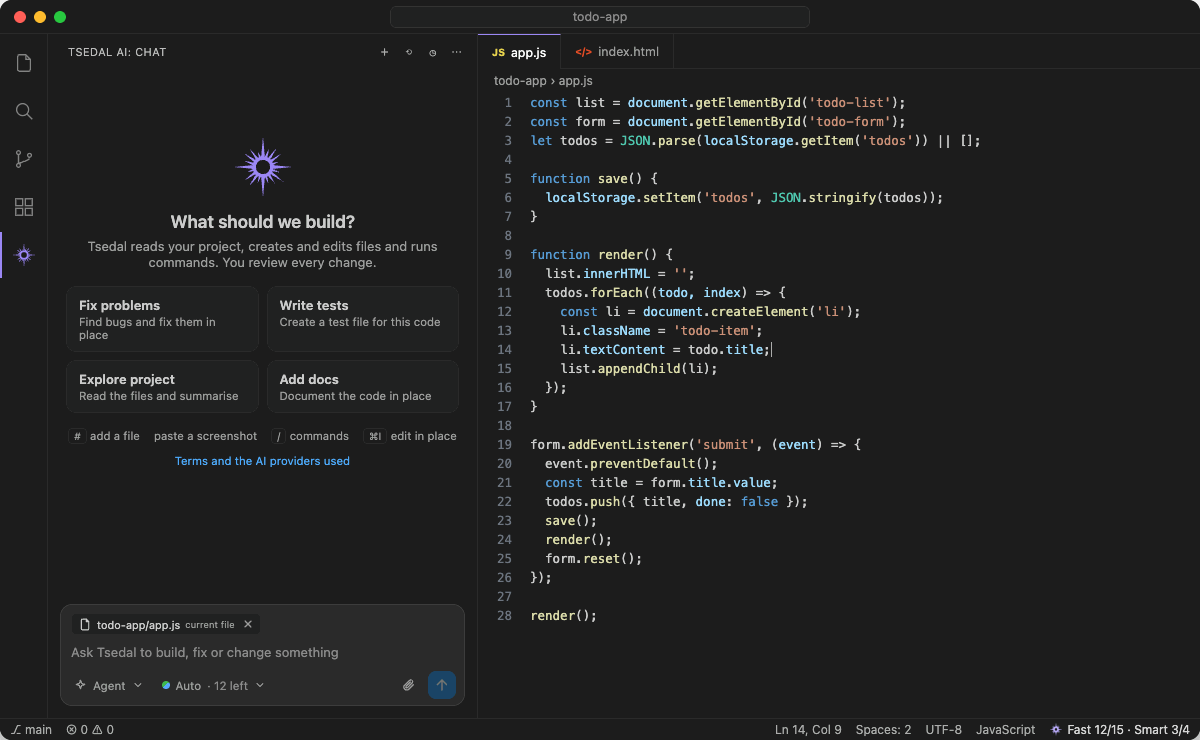Remove the todo-app/app.js context chip
This screenshot has width=1200, height=740.
pos(248,624)
